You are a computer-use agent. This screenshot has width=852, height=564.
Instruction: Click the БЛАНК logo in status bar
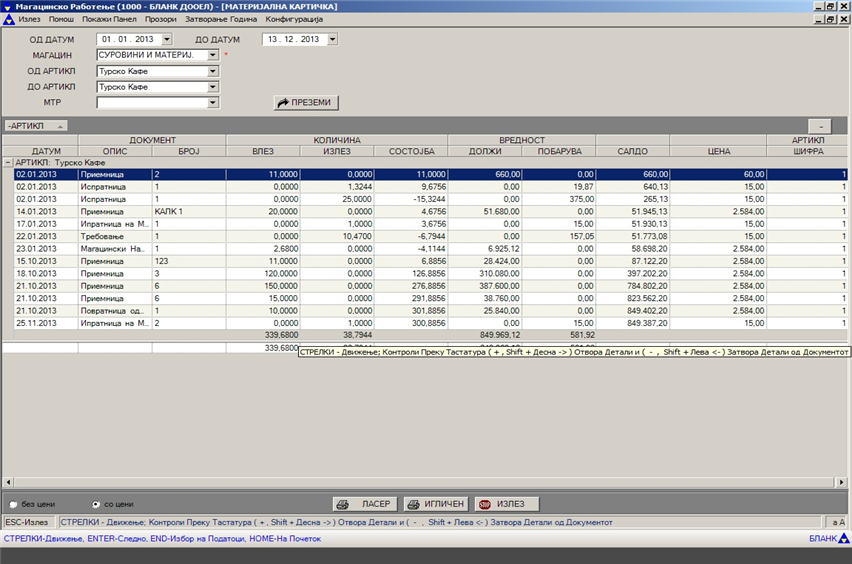click(x=828, y=539)
